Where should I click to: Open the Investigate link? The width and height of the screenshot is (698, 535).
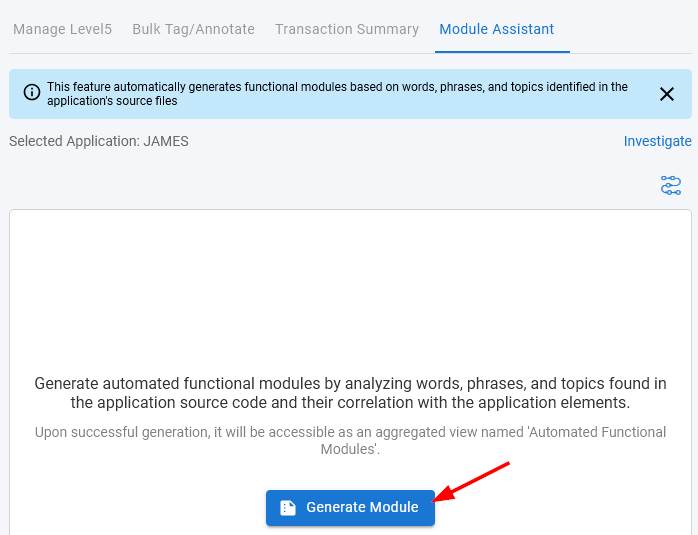coord(657,141)
